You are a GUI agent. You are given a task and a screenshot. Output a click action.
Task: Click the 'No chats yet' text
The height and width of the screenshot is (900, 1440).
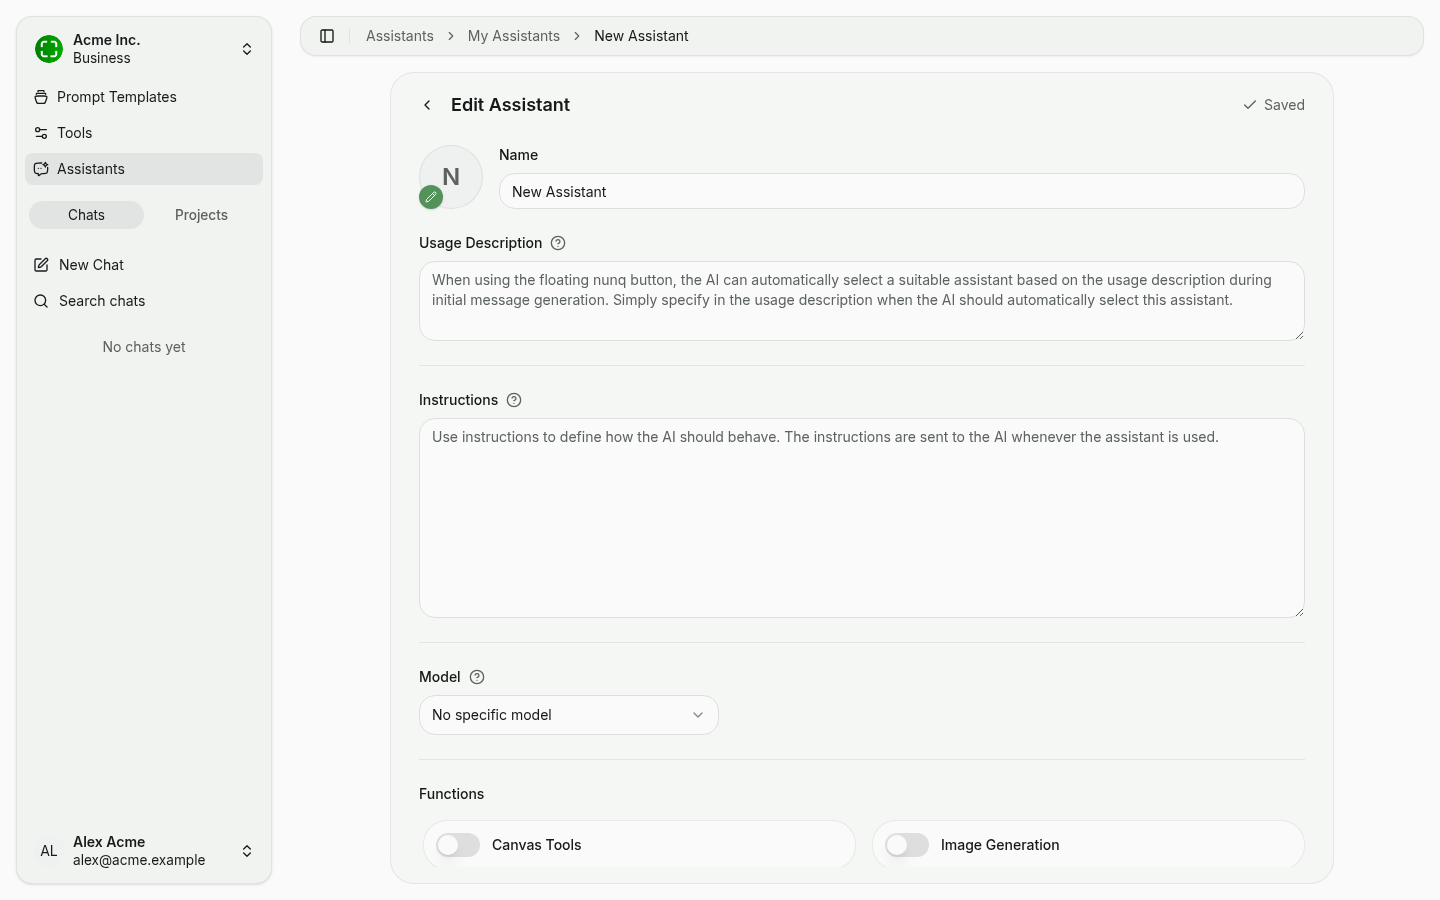[x=144, y=347]
